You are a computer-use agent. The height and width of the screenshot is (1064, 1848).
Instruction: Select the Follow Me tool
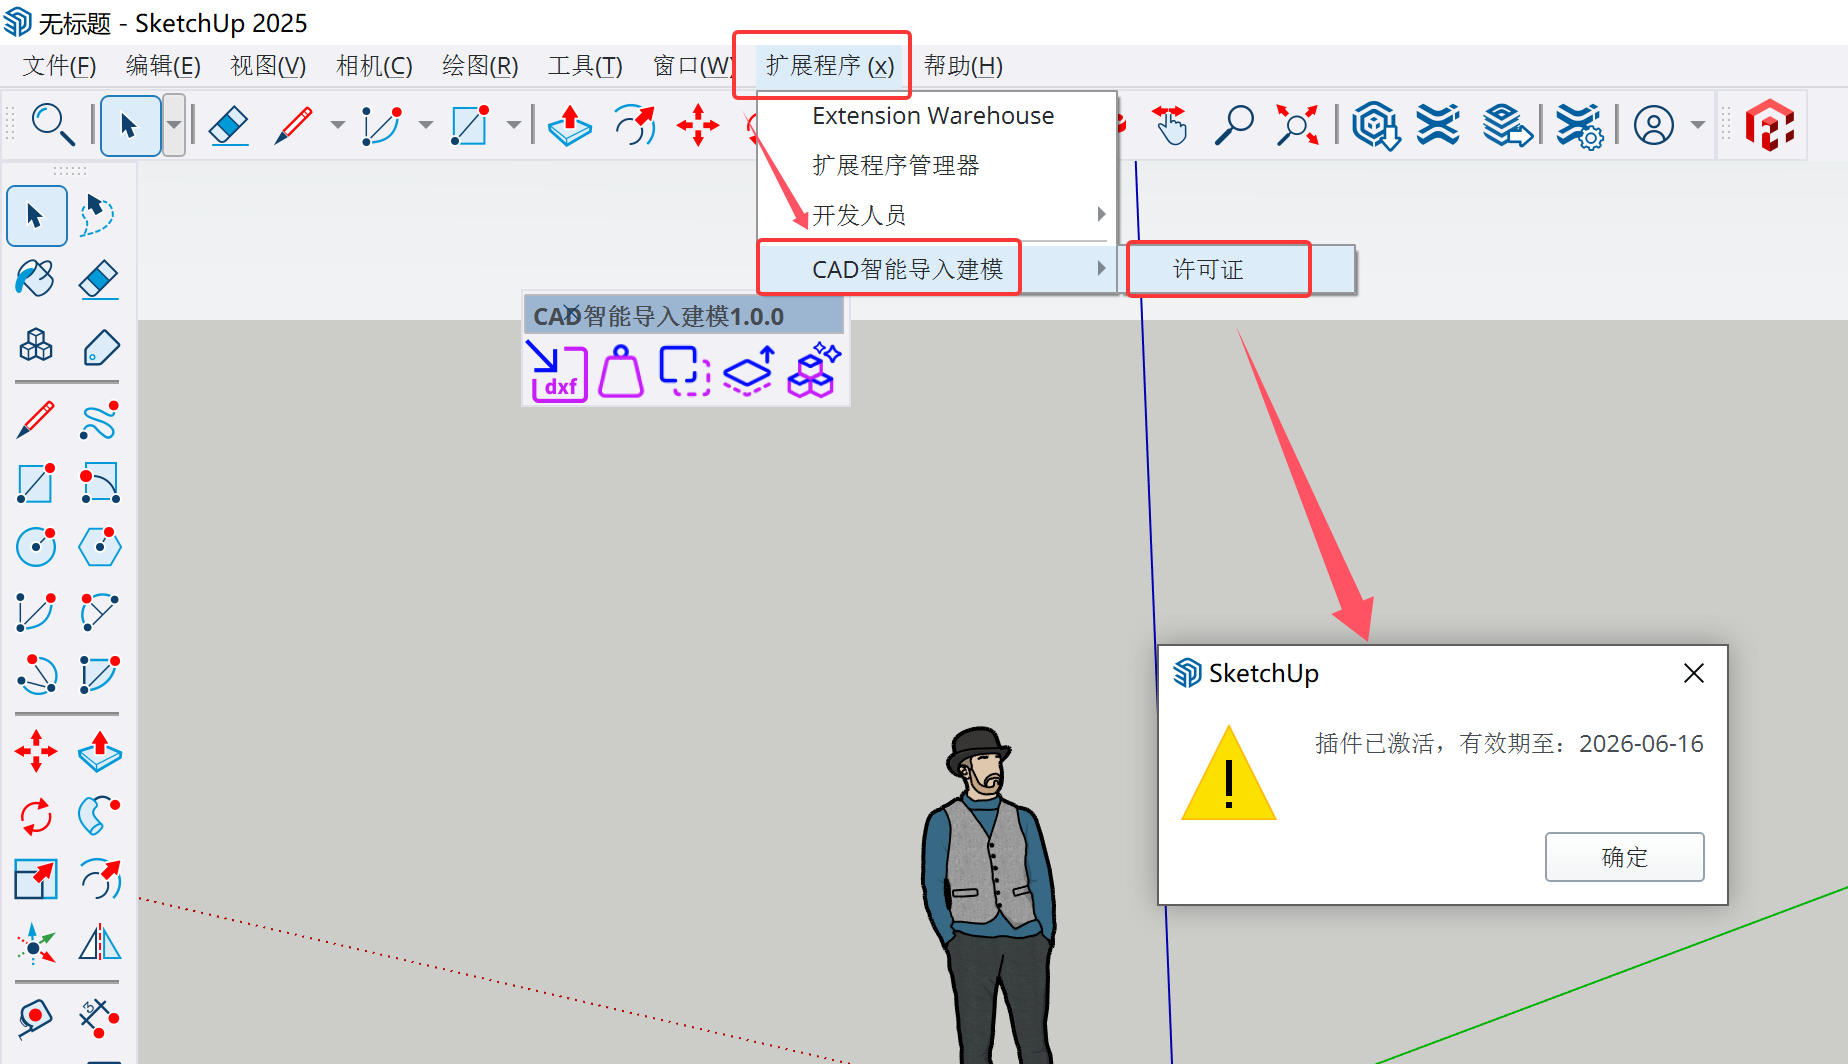tap(99, 816)
